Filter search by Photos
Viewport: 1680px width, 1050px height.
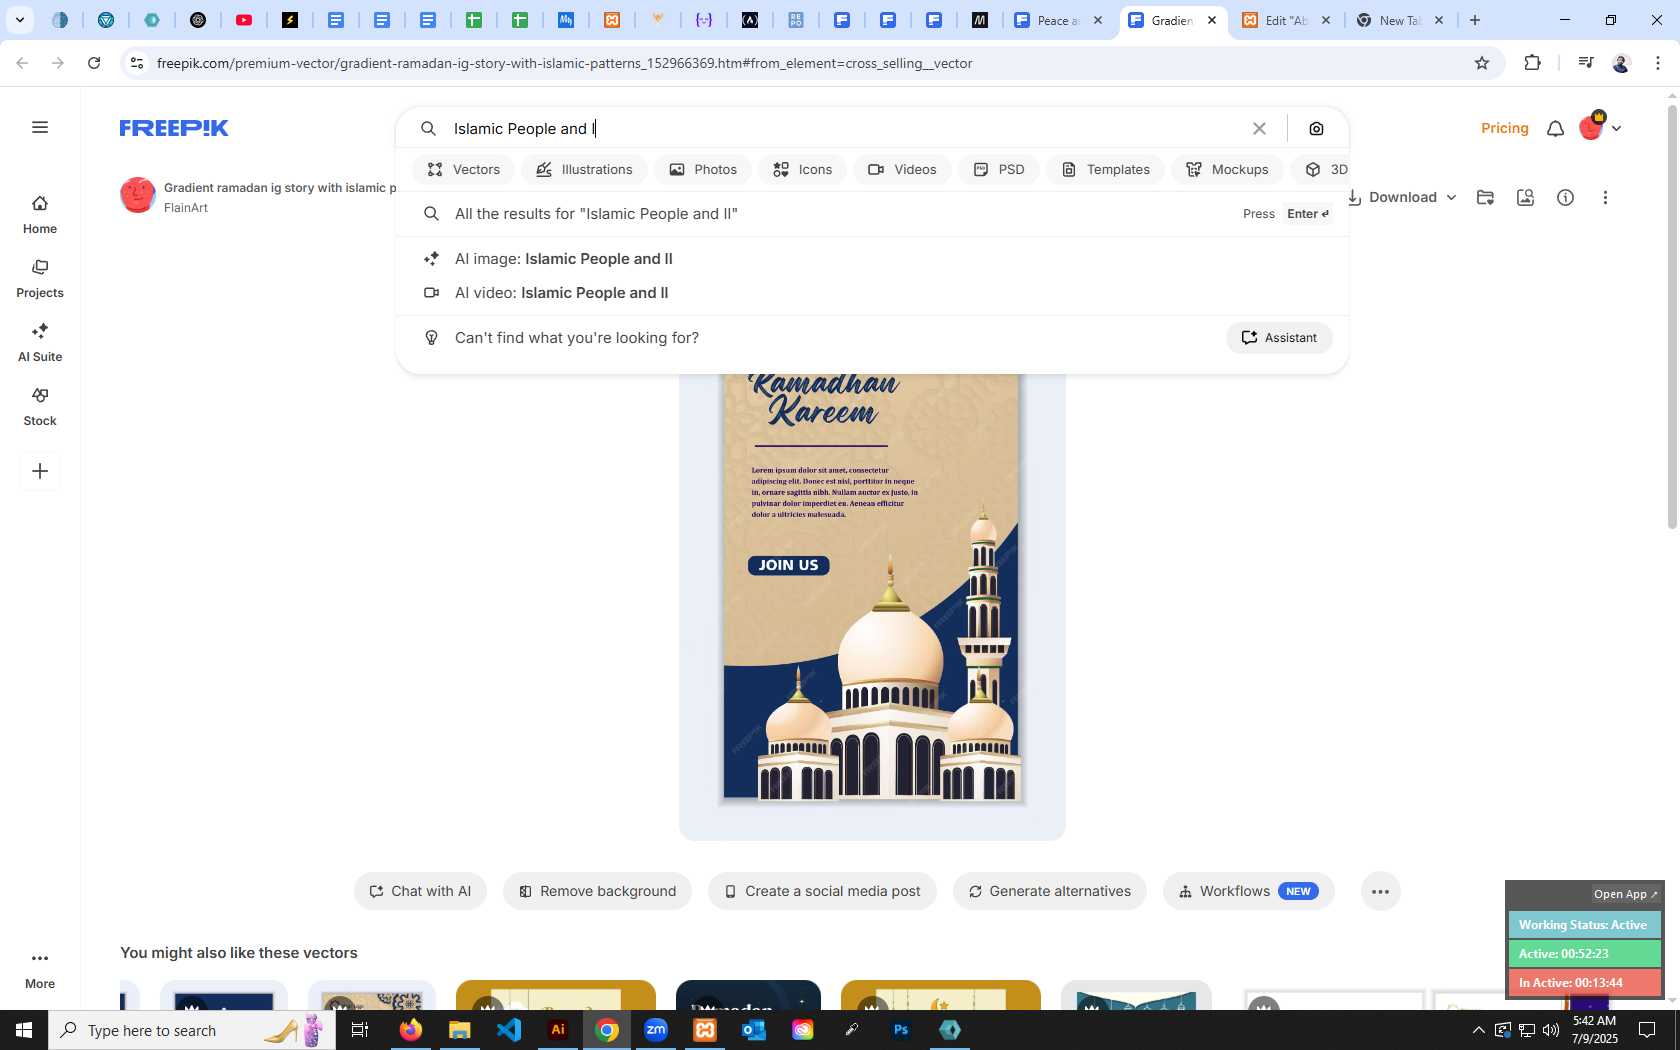coord(703,169)
